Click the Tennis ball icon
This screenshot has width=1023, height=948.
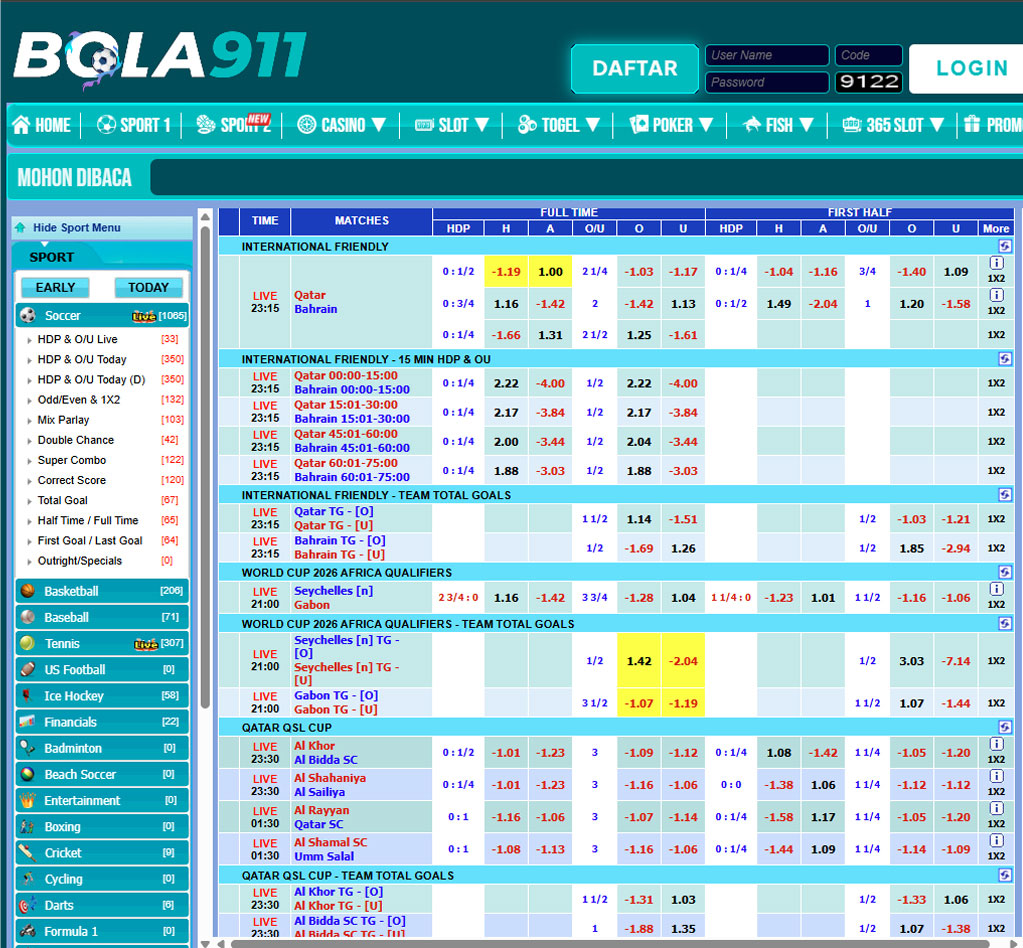tap(27, 643)
